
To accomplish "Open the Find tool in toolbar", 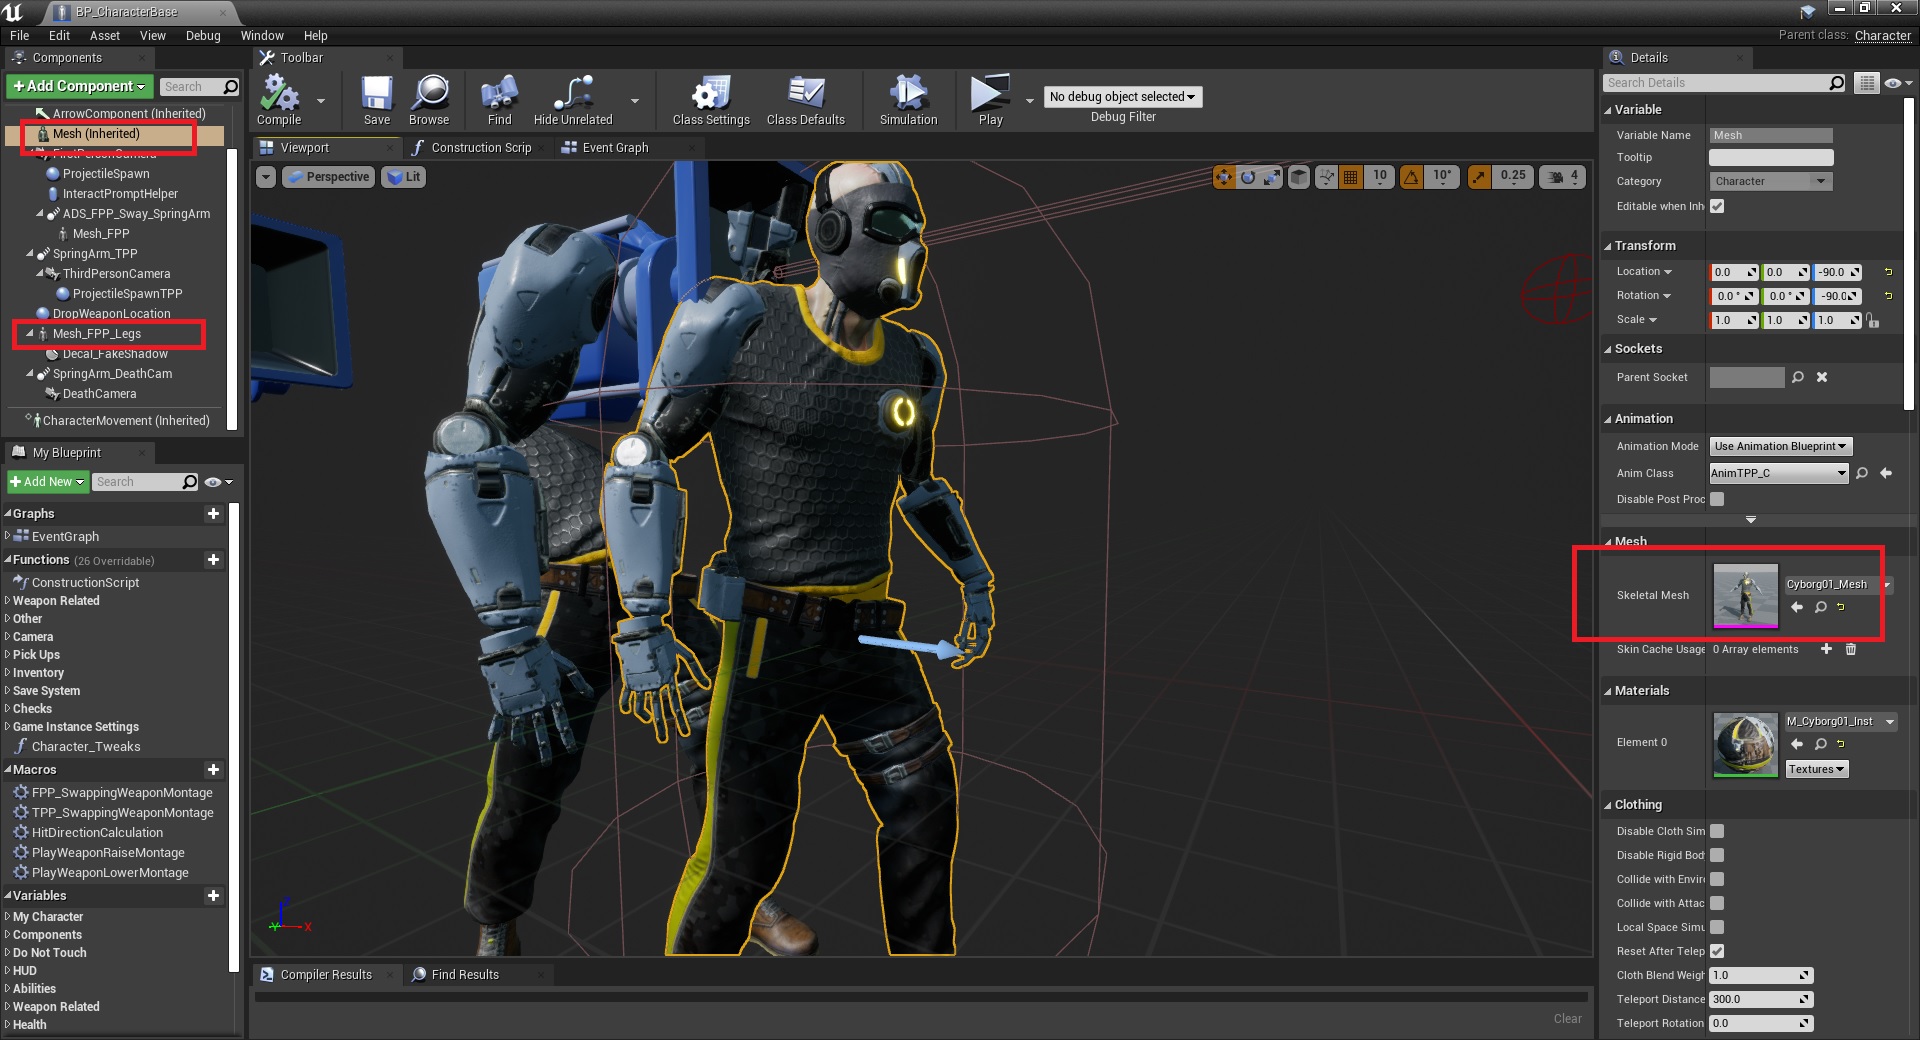I will coord(499,95).
